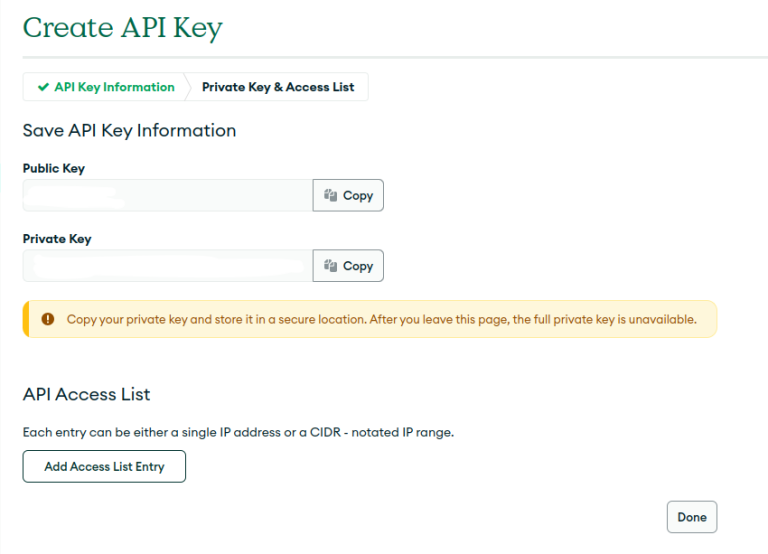Click Add Access List Entry button
The image size is (768, 554).
104,467
